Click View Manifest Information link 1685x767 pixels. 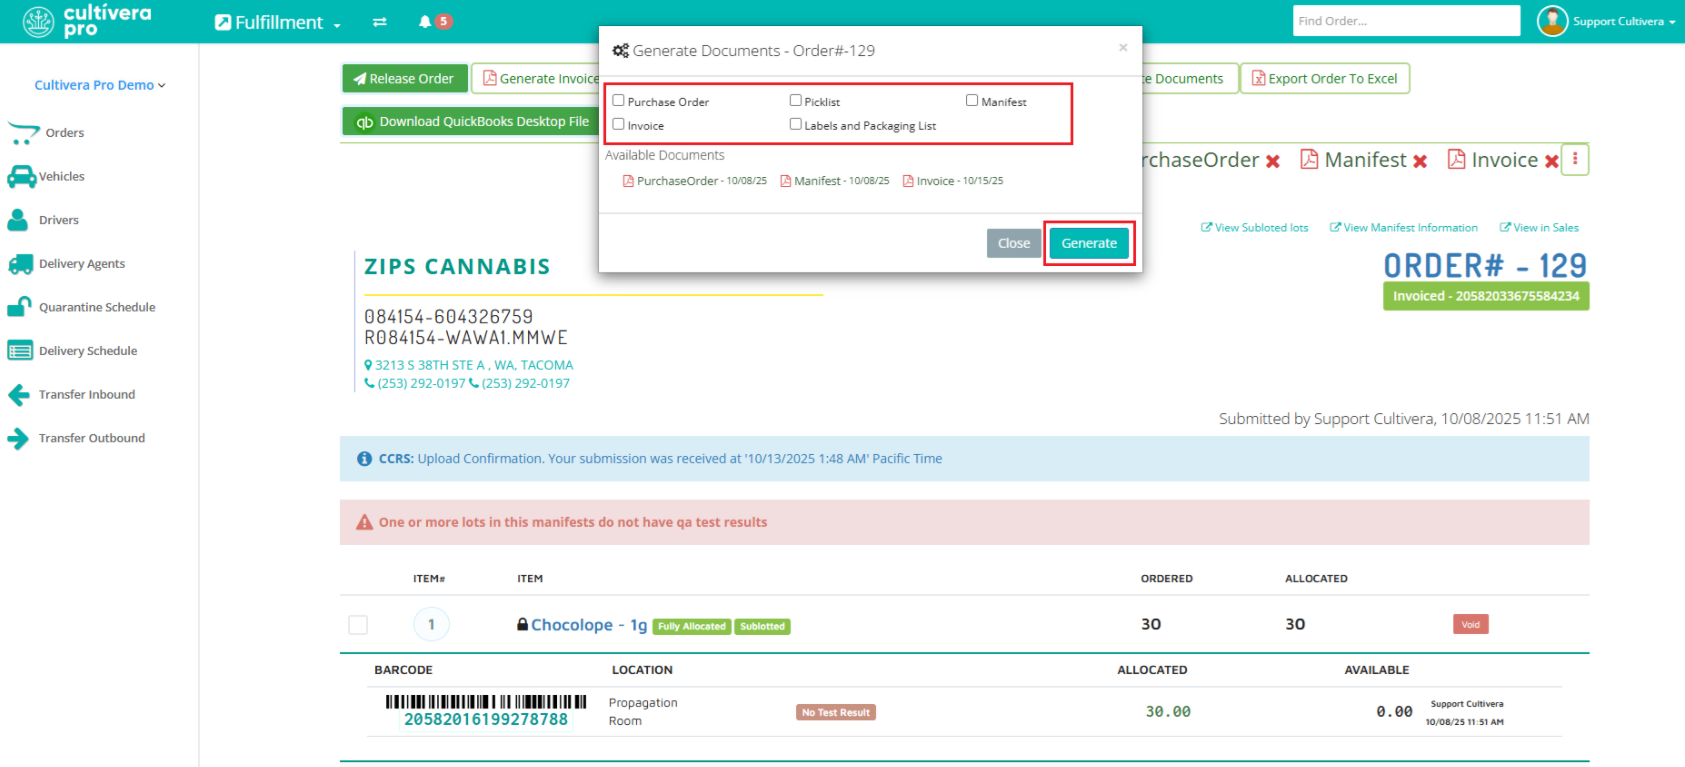point(1404,228)
